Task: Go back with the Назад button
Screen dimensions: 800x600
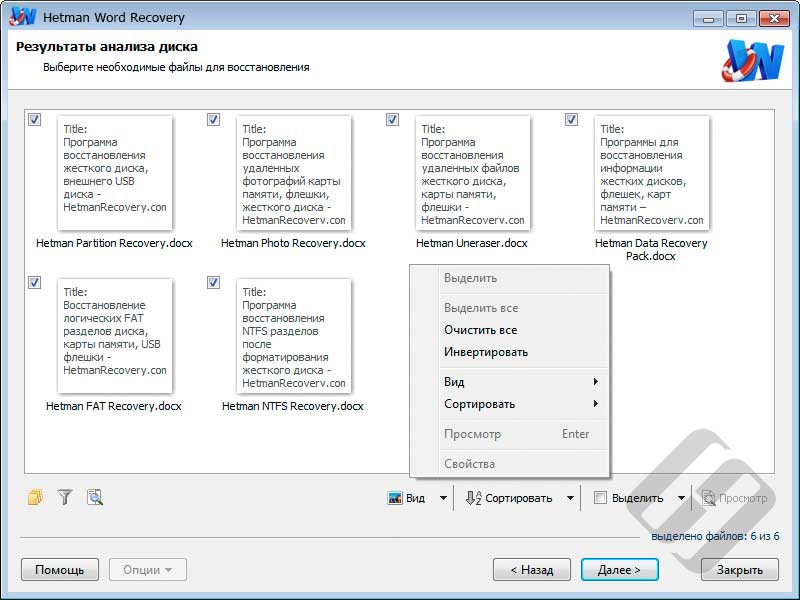Action: (532, 569)
